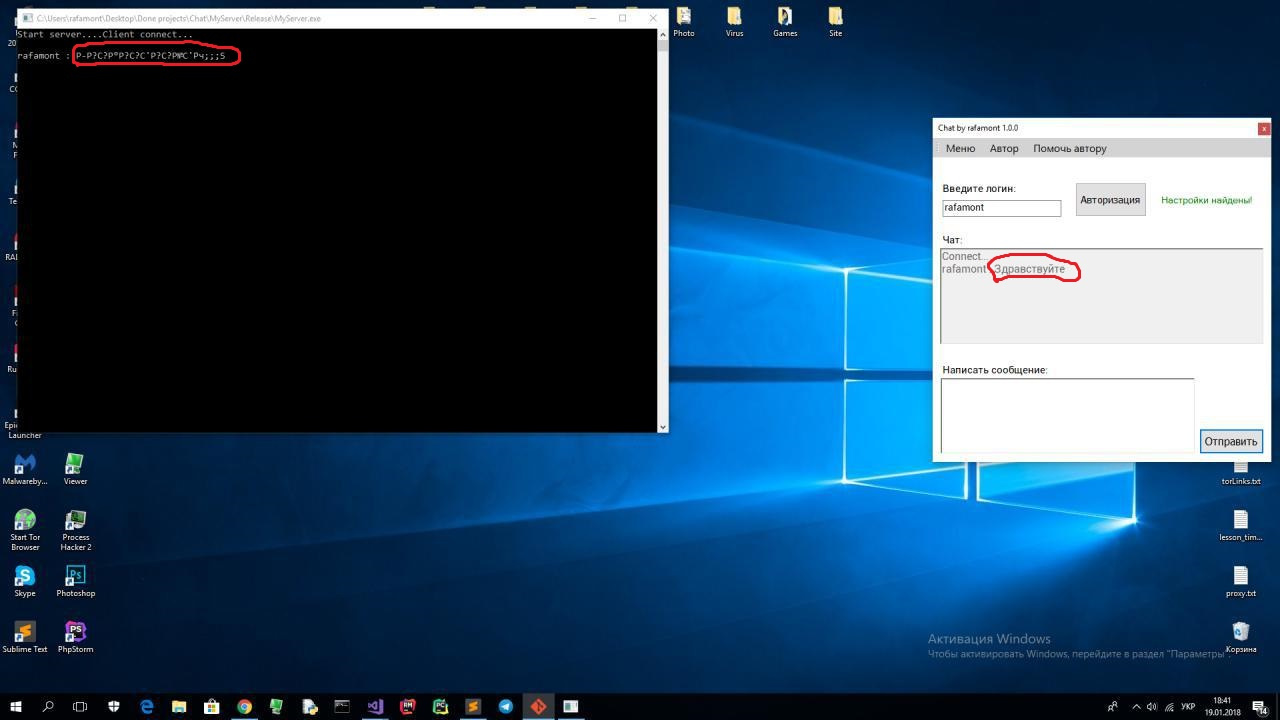Screen dimensions: 1280x720
Task: Maximize the MyServer.exe console window
Action: (x=622, y=18)
